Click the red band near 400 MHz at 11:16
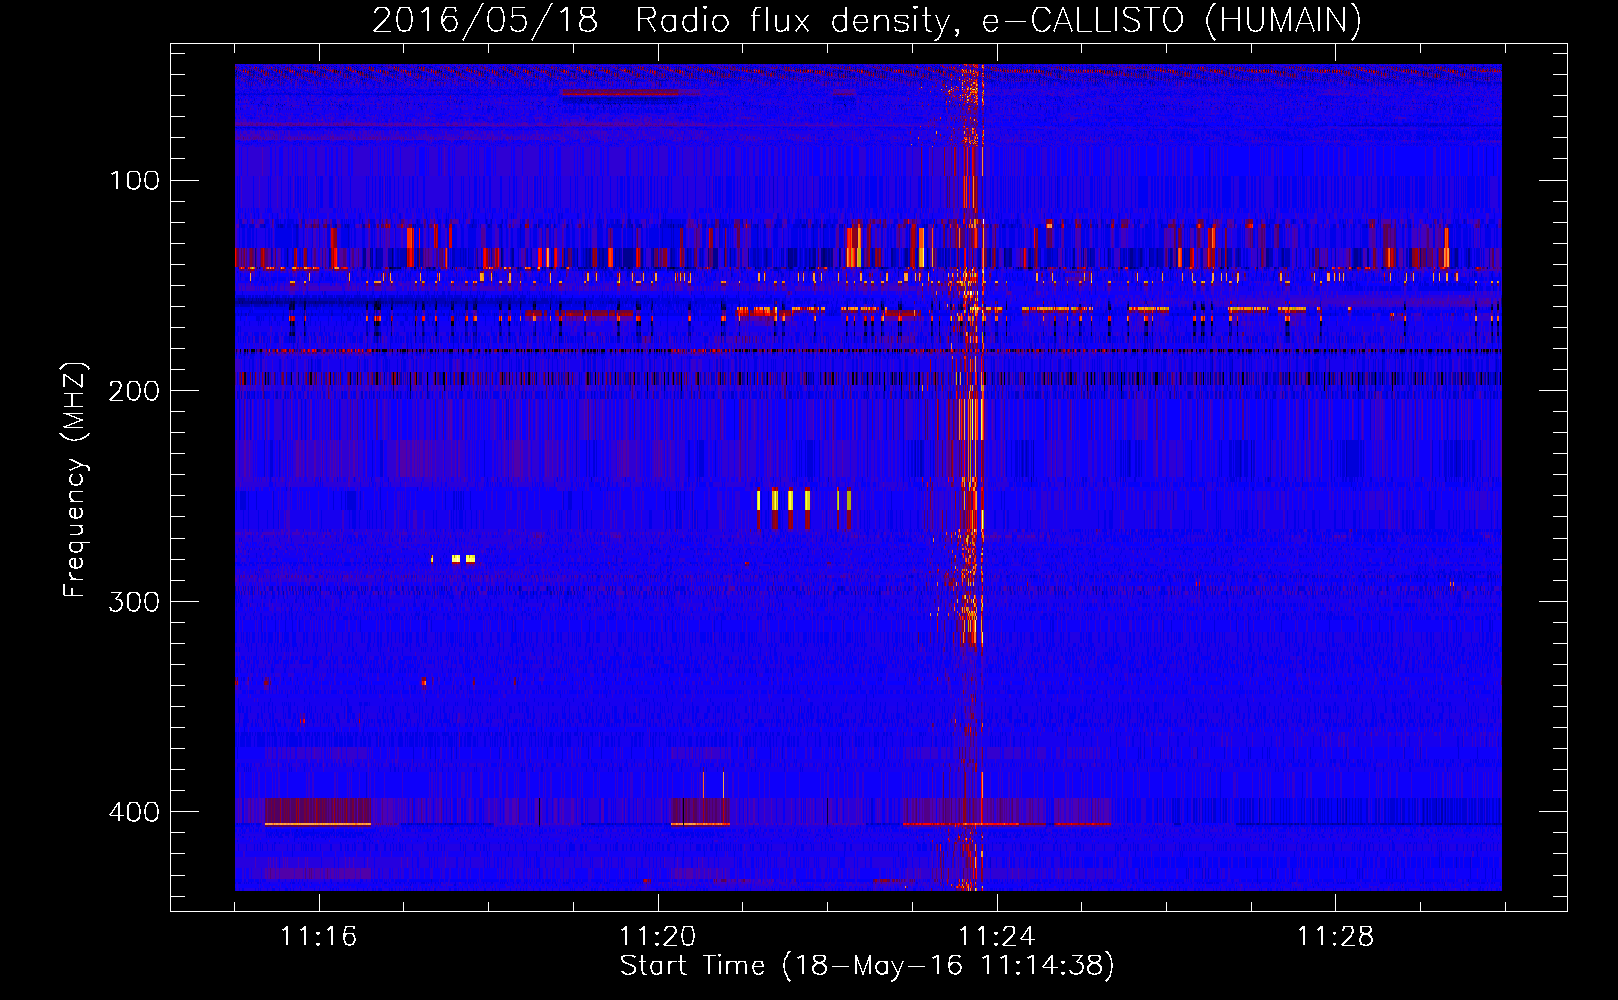 tap(318, 811)
